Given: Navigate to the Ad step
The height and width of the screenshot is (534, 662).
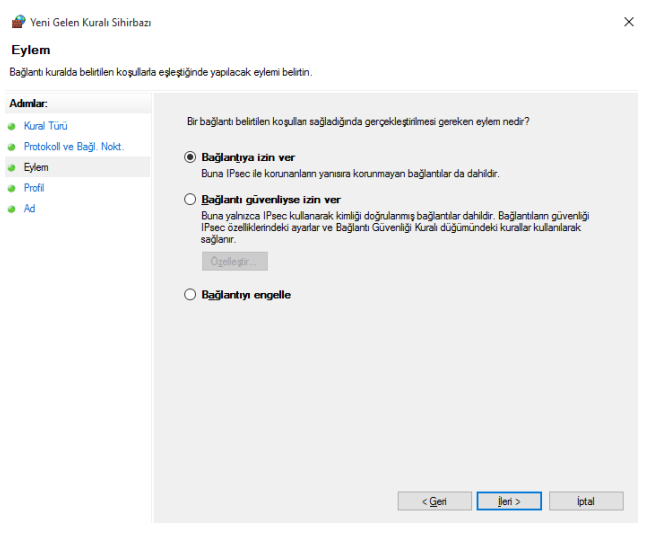Looking at the screenshot, I should click(x=30, y=209).
